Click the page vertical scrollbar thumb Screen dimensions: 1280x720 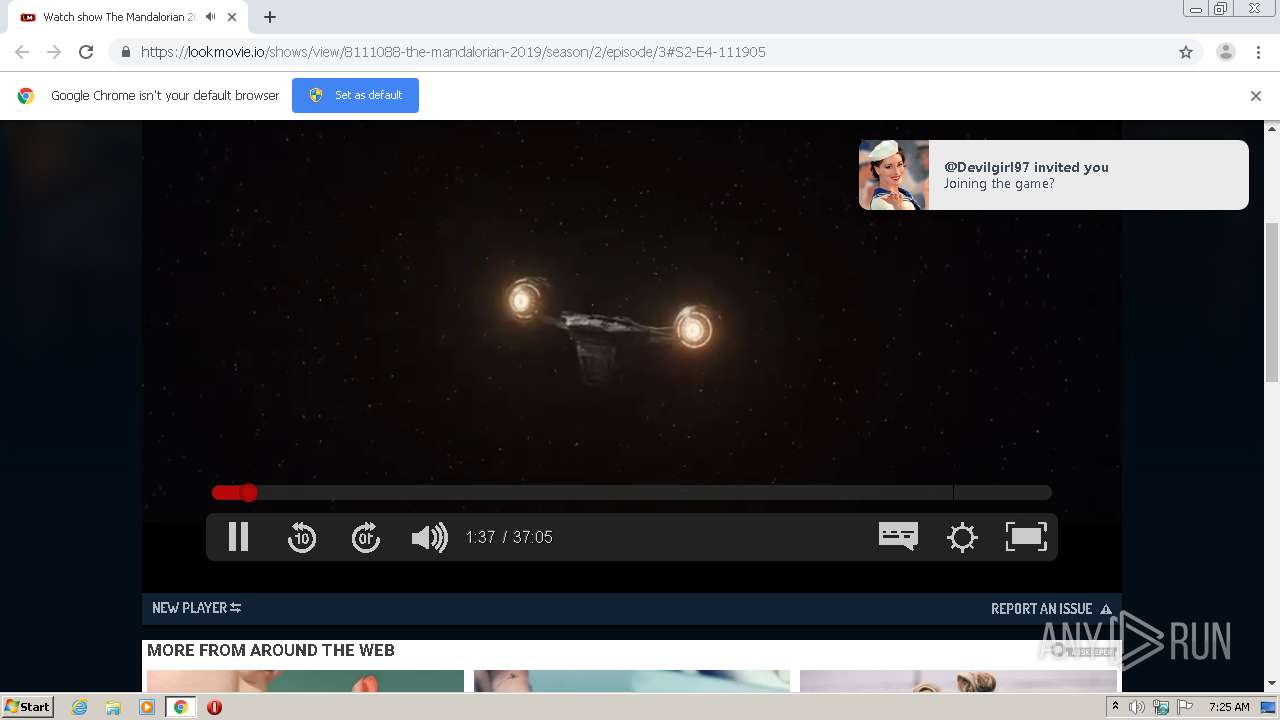click(1272, 301)
